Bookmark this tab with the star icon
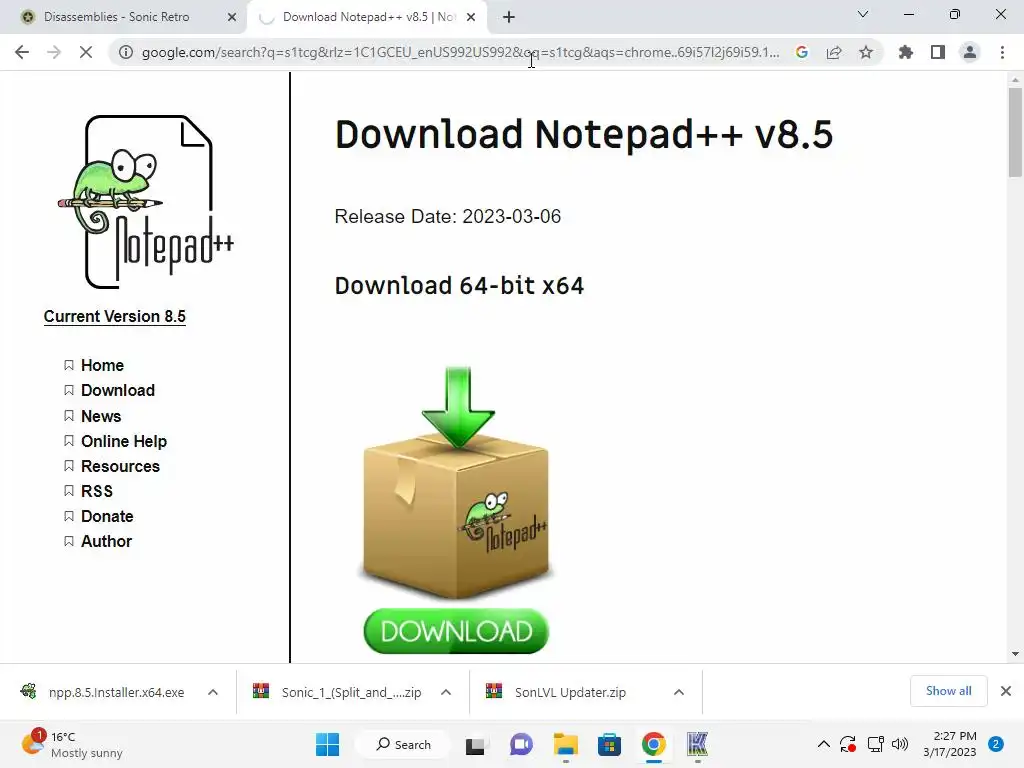 point(866,52)
